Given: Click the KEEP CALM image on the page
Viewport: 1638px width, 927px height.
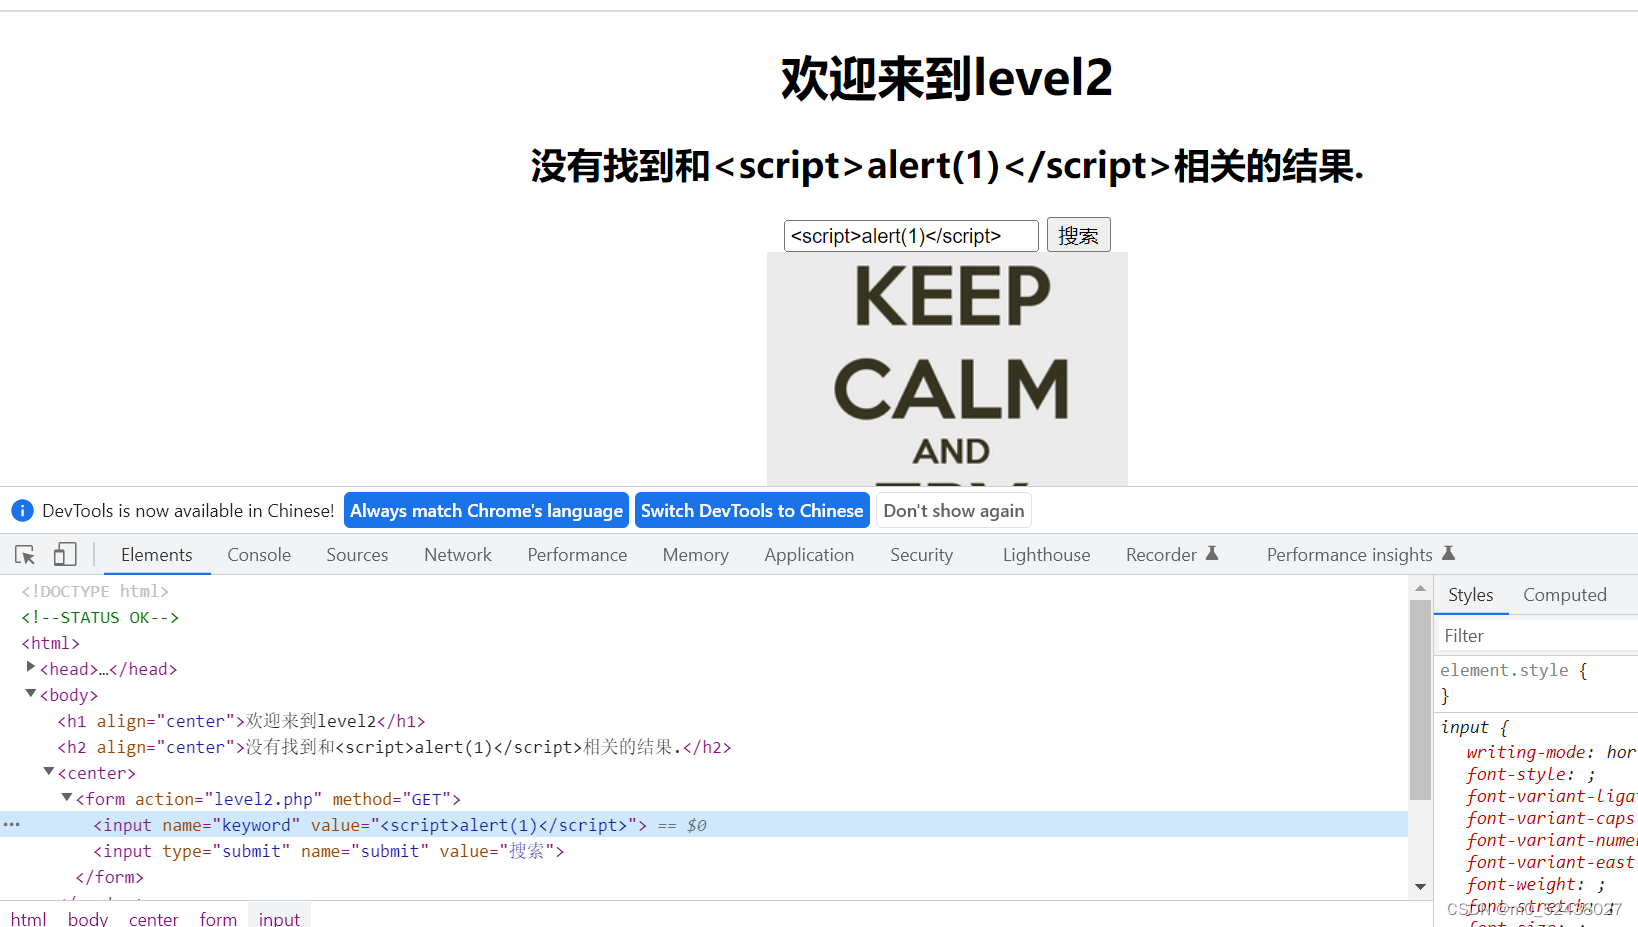Looking at the screenshot, I should coord(947,369).
